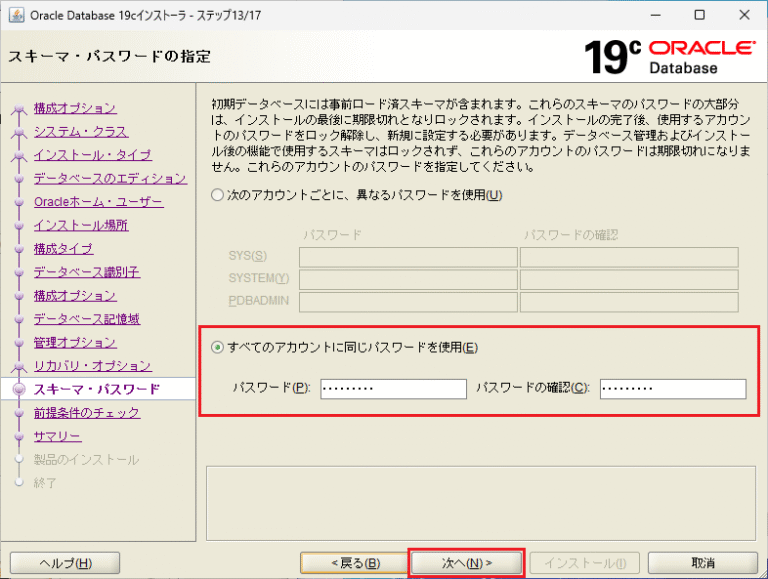The image size is (768, 579).
Task: Open the 構成オプション step below データベース識別子
Action: tap(75, 295)
